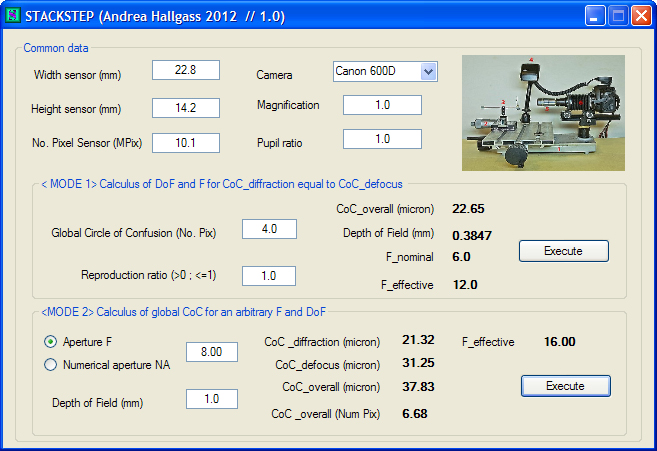Viewport: 657px width, 451px height.
Task: Open the Camera dropdown arrow
Action: [429, 71]
